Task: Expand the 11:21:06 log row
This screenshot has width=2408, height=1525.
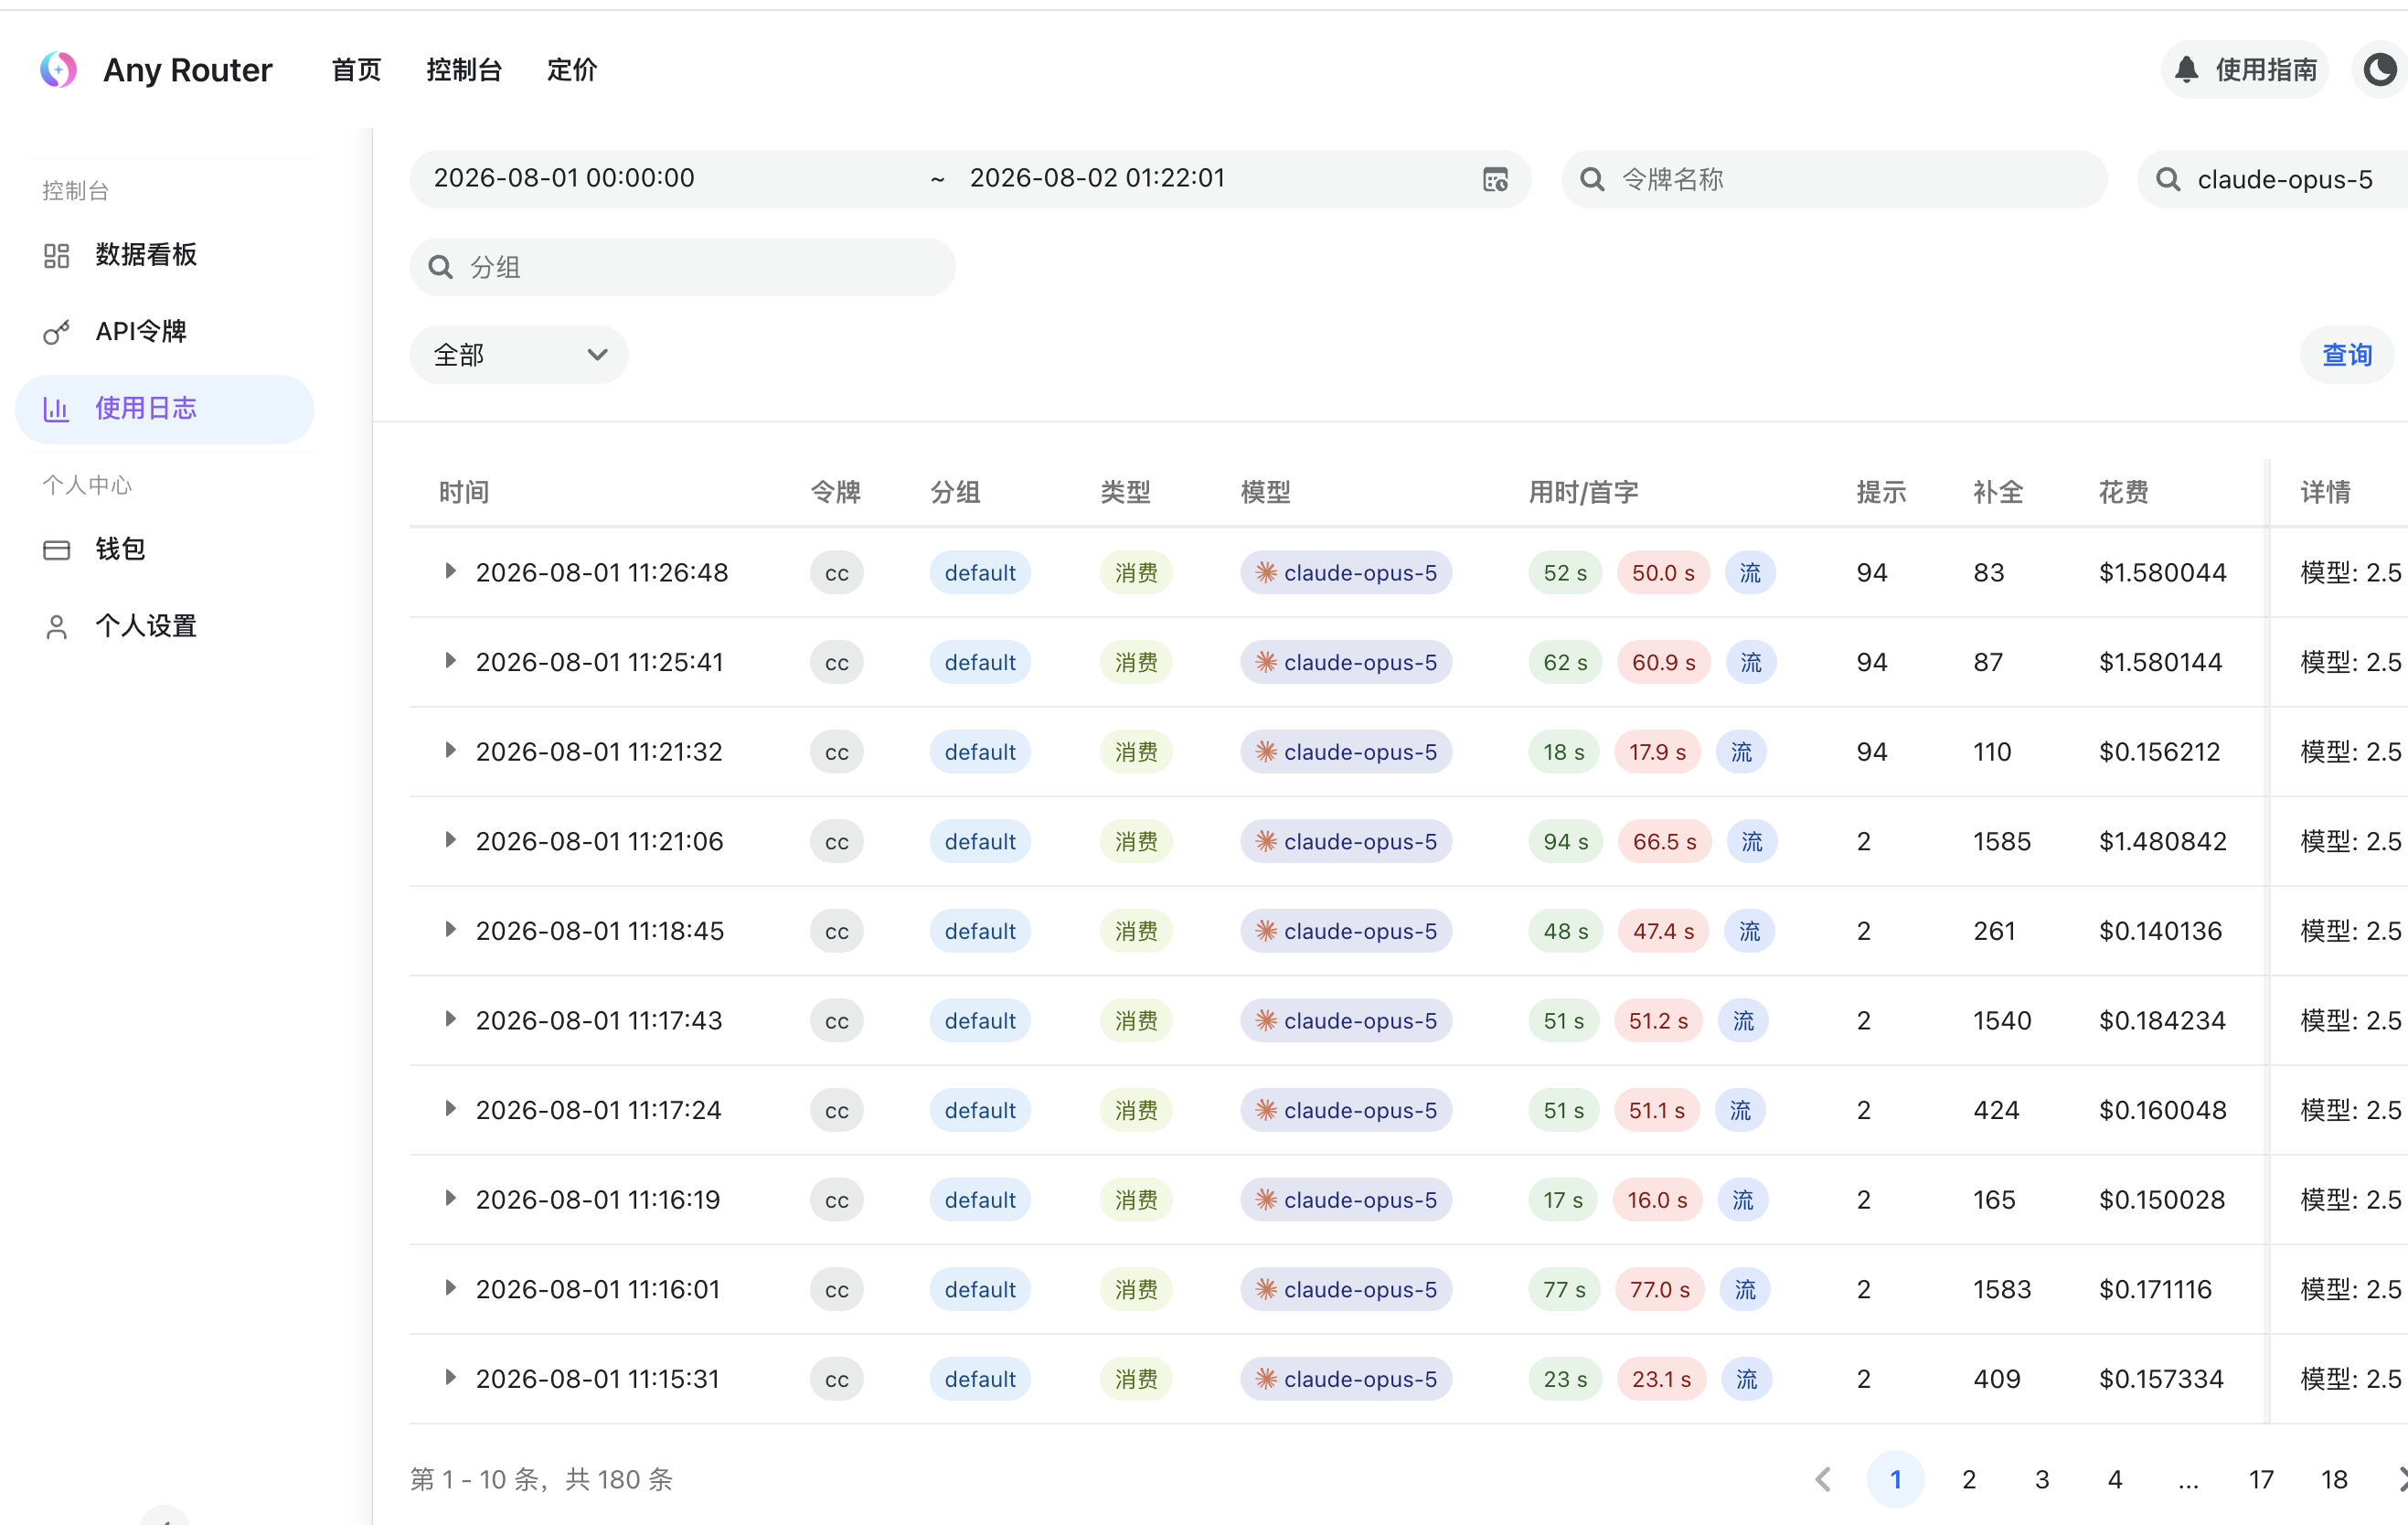Action: 450,840
